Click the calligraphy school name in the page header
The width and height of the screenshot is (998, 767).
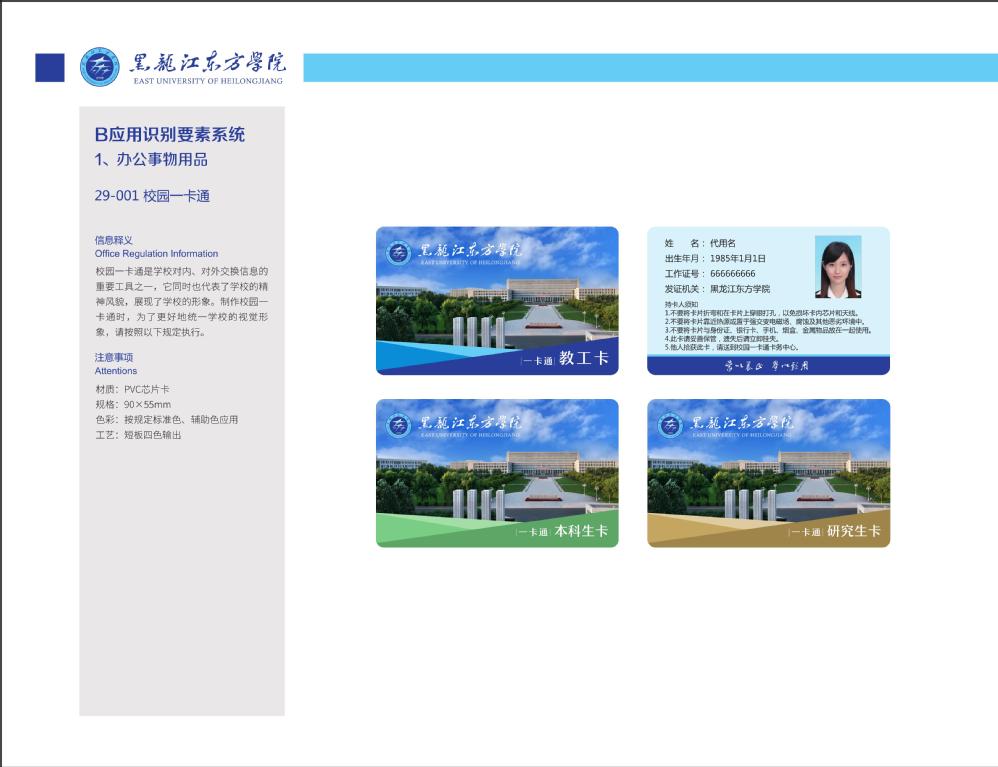point(208,62)
